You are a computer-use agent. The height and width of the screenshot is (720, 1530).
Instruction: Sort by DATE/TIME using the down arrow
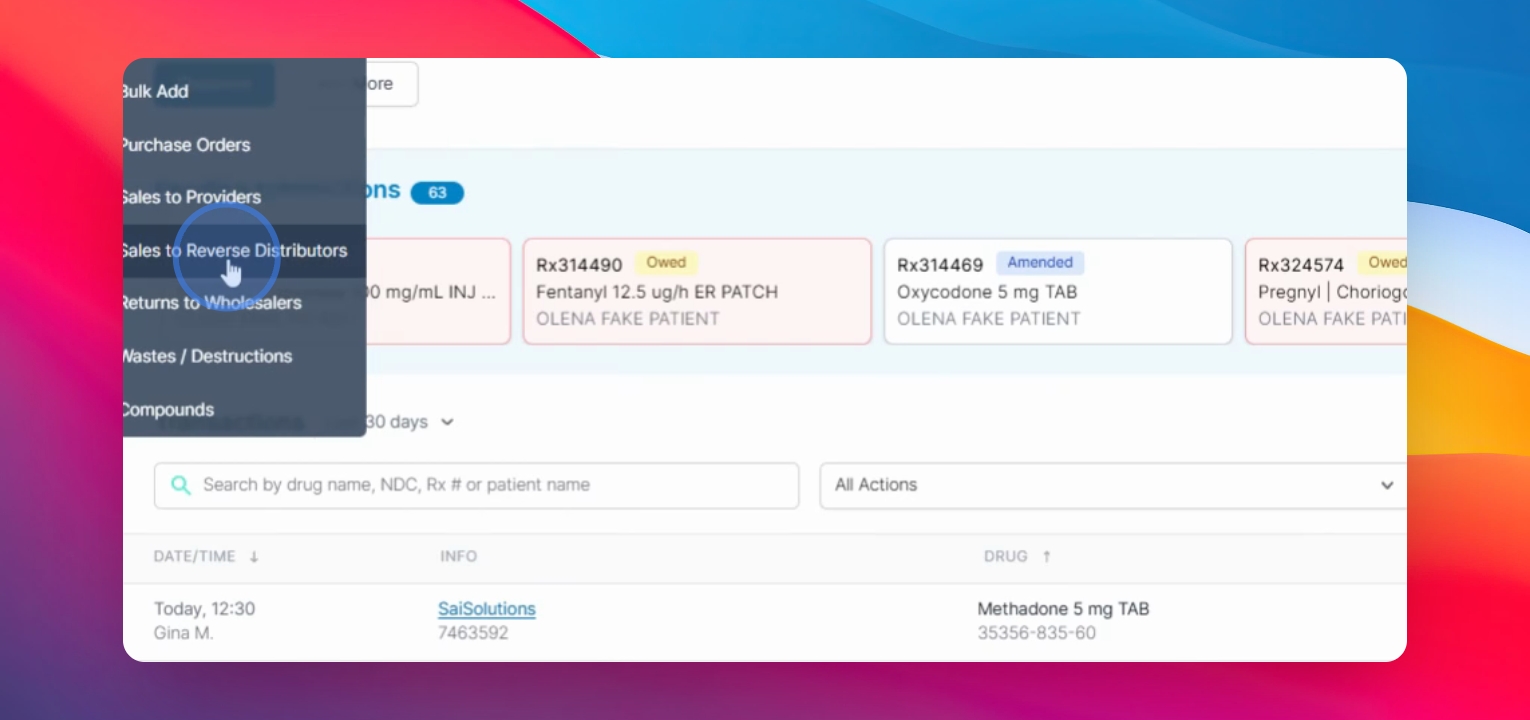click(x=254, y=557)
